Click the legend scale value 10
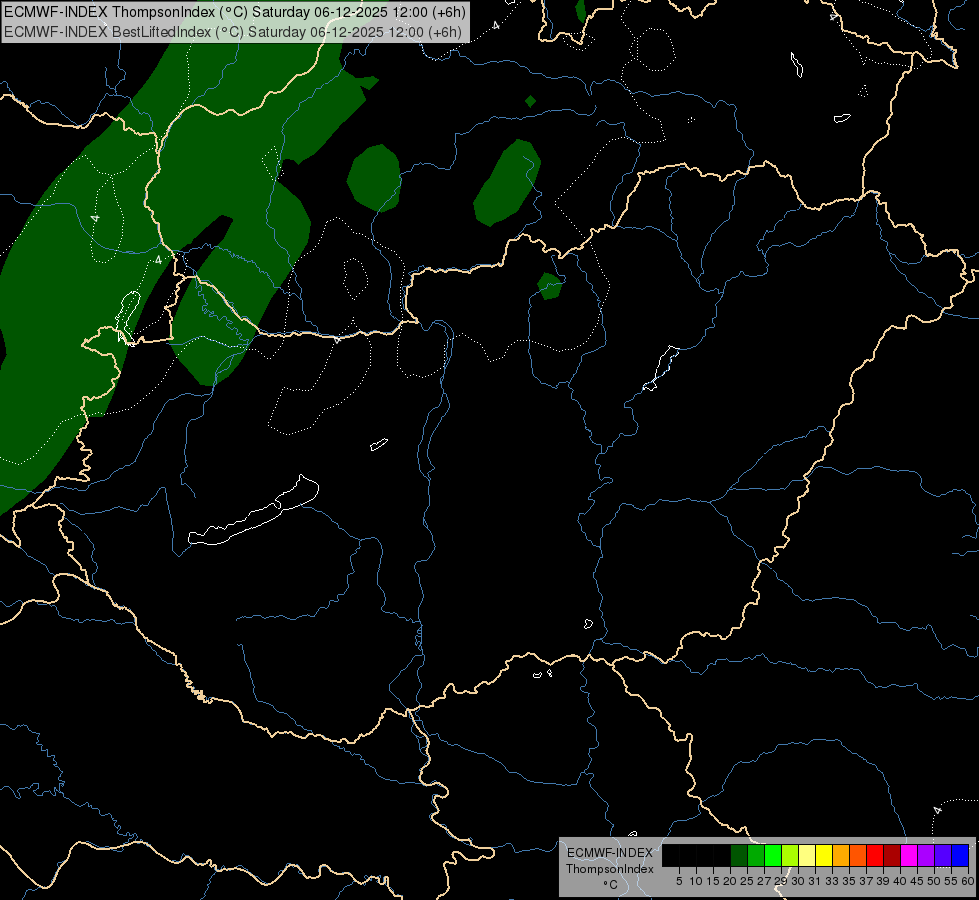 (x=696, y=881)
